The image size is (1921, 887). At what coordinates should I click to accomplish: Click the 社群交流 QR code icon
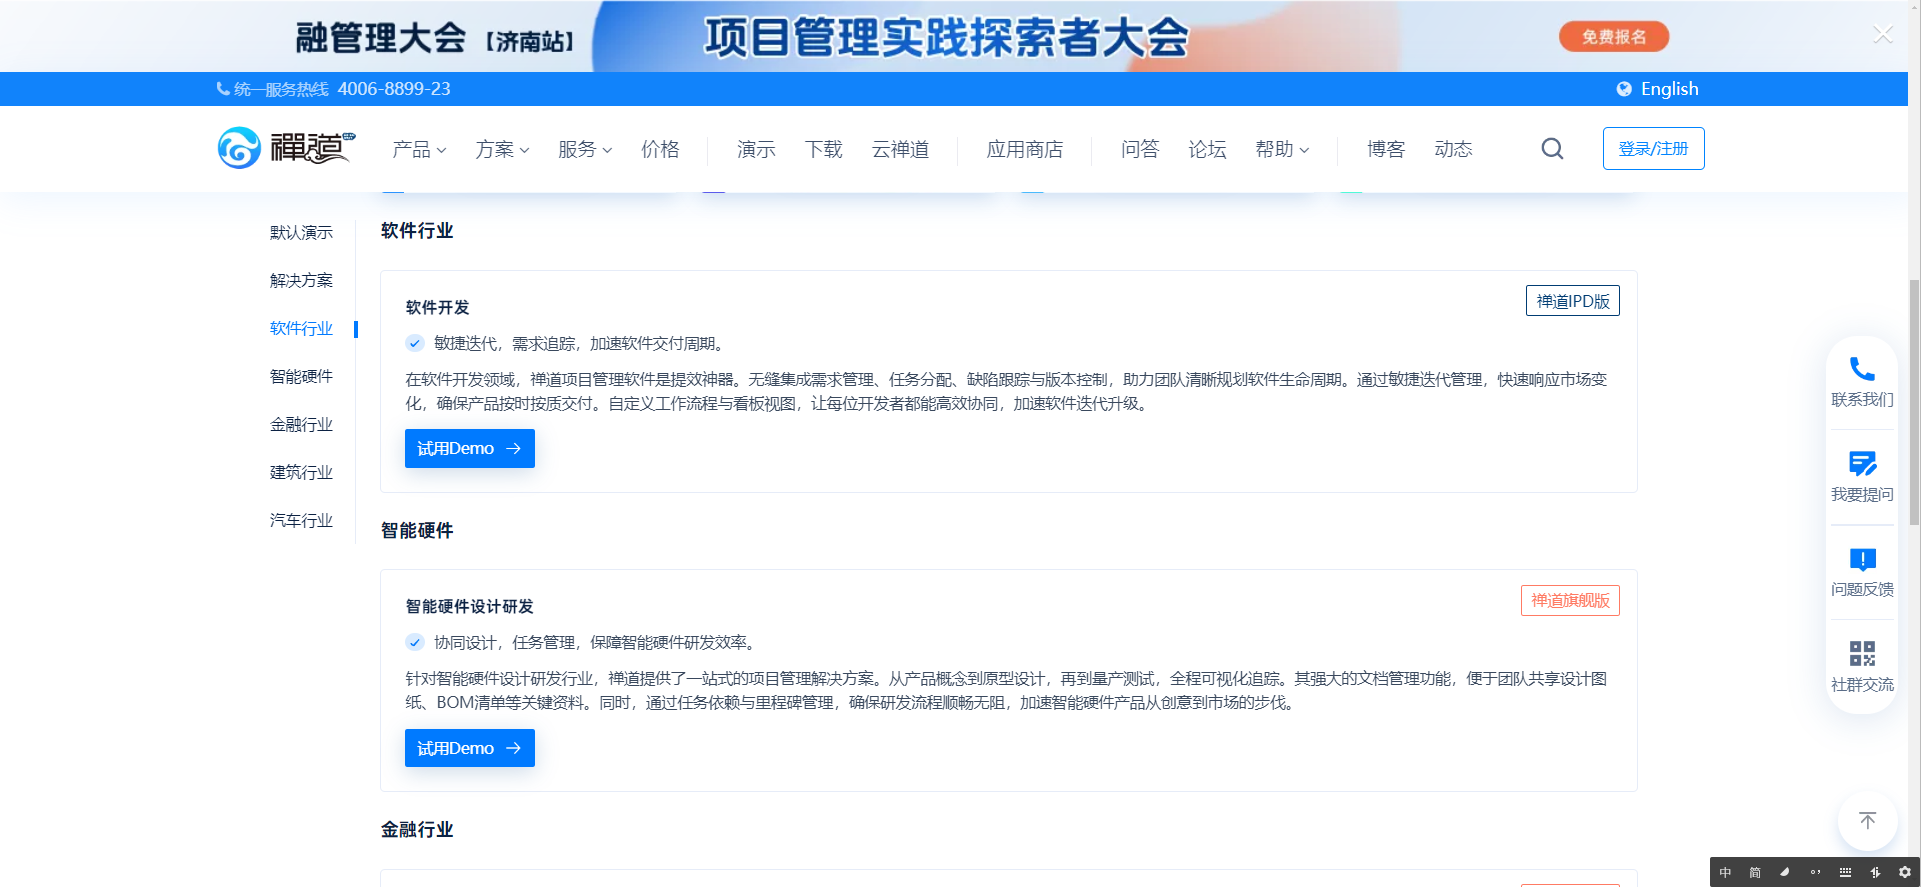point(1862,654)
